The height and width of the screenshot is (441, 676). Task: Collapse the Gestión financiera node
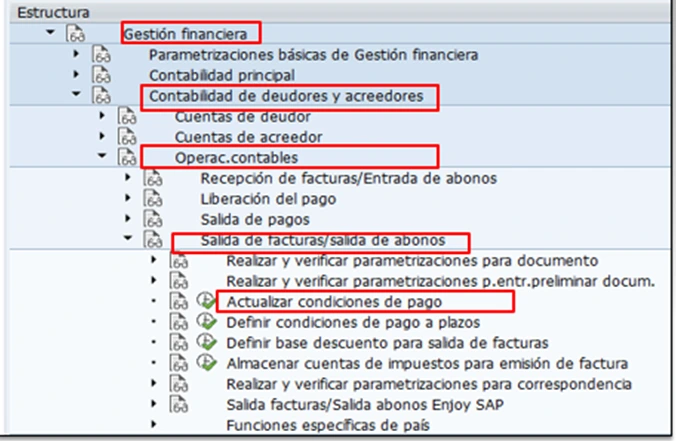(x=50, y=32)
